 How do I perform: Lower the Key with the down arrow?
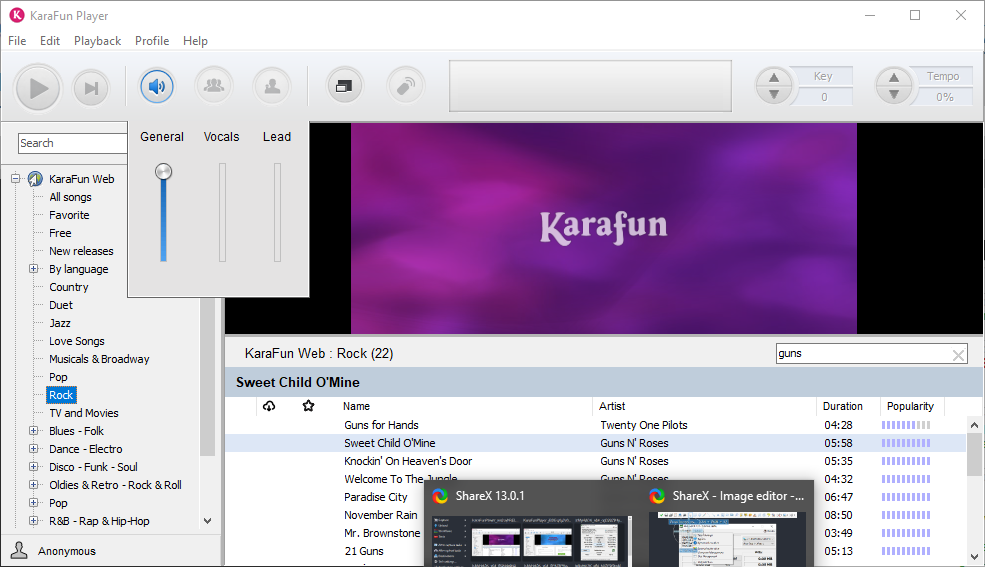pyautogui.click(x=774, y=95)
